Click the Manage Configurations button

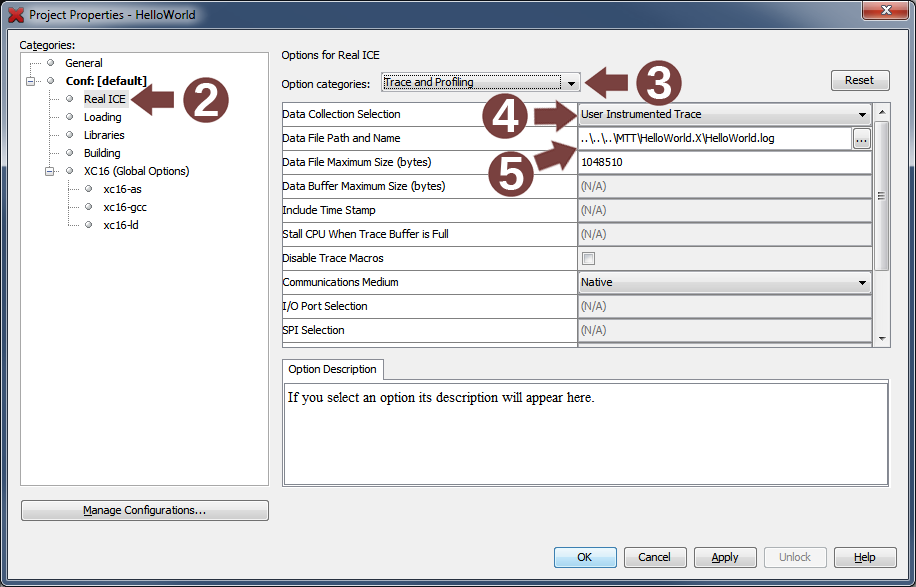145,511
